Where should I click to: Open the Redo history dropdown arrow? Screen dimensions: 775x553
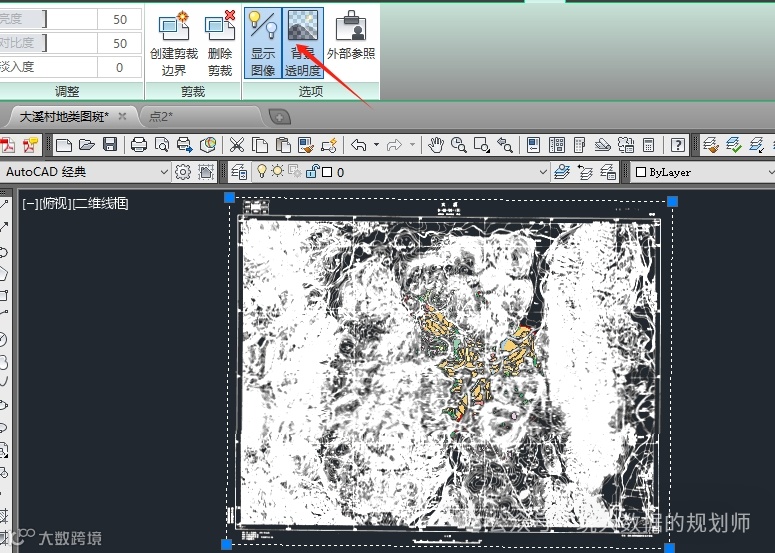pyautogui.click(x=412, y=145)
